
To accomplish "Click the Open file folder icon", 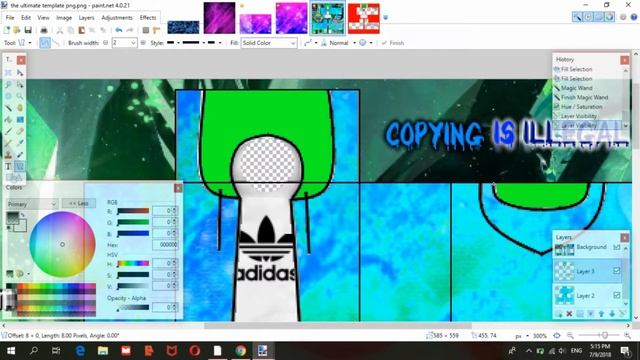I will (17, 30).
